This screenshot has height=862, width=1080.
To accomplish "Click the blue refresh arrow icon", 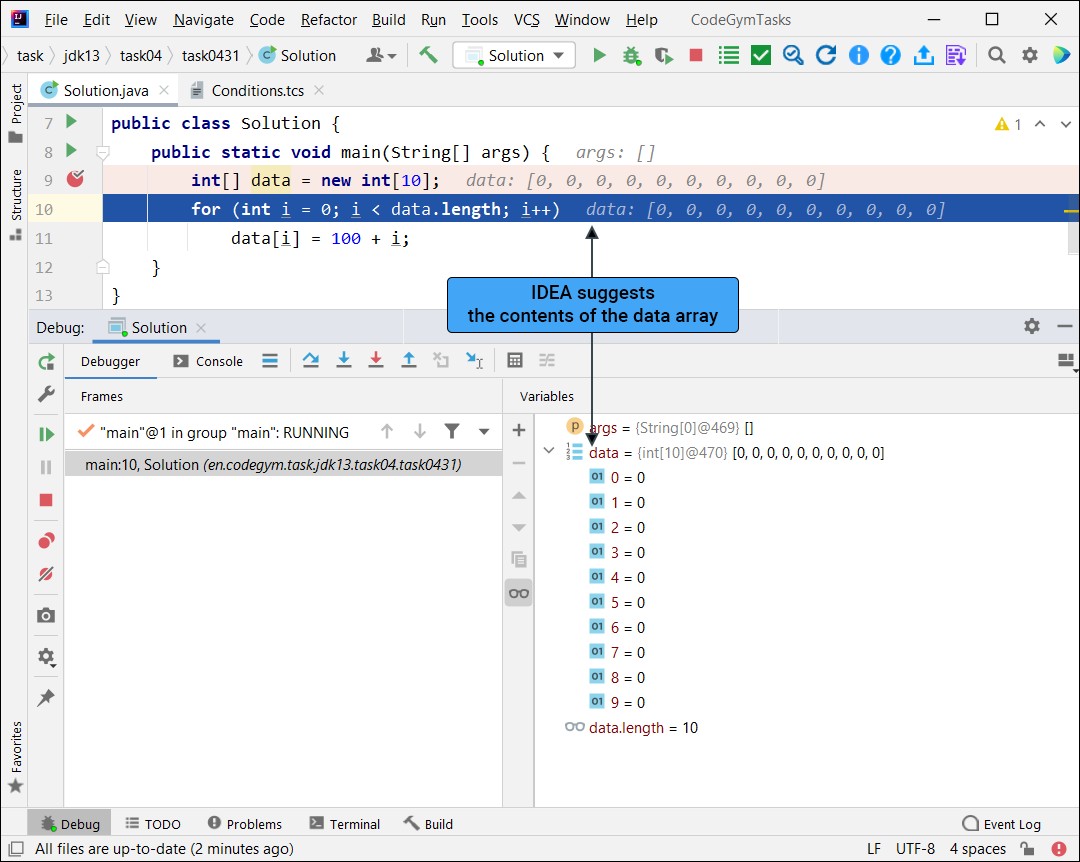I will pyautogui.click(x=825, y=55).
